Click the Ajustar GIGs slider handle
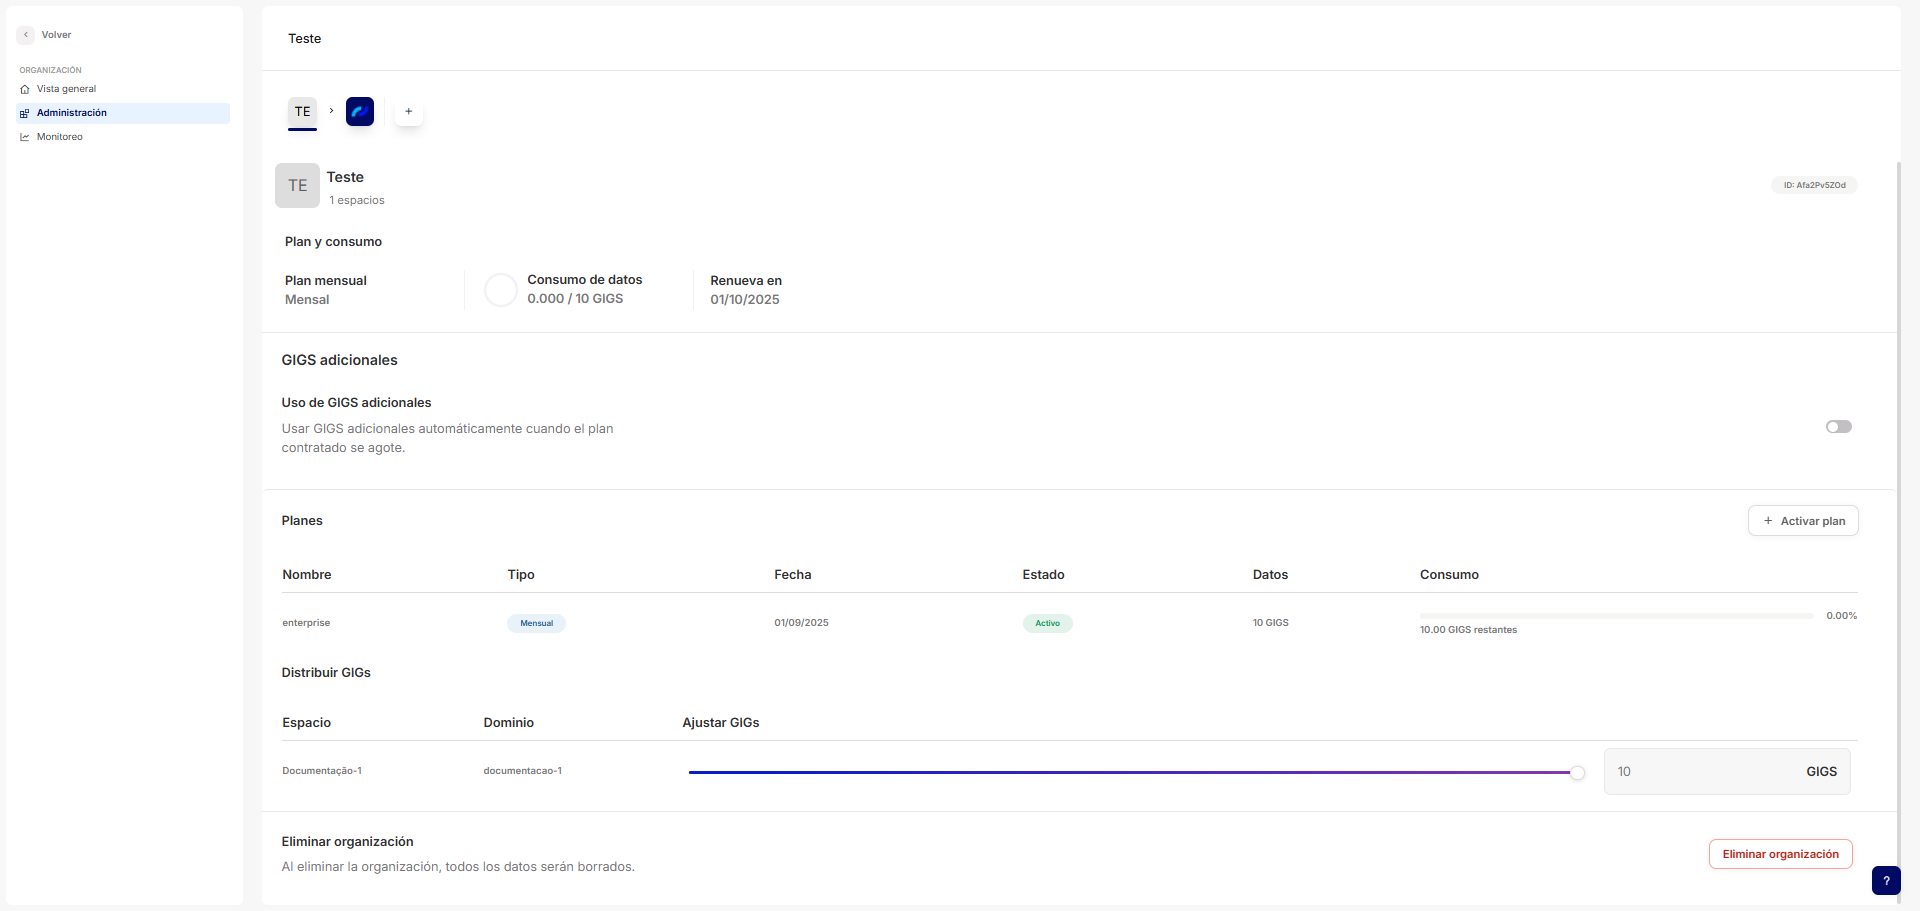The width and height of the screenshot is (1920, 911). coord(1577,772)
